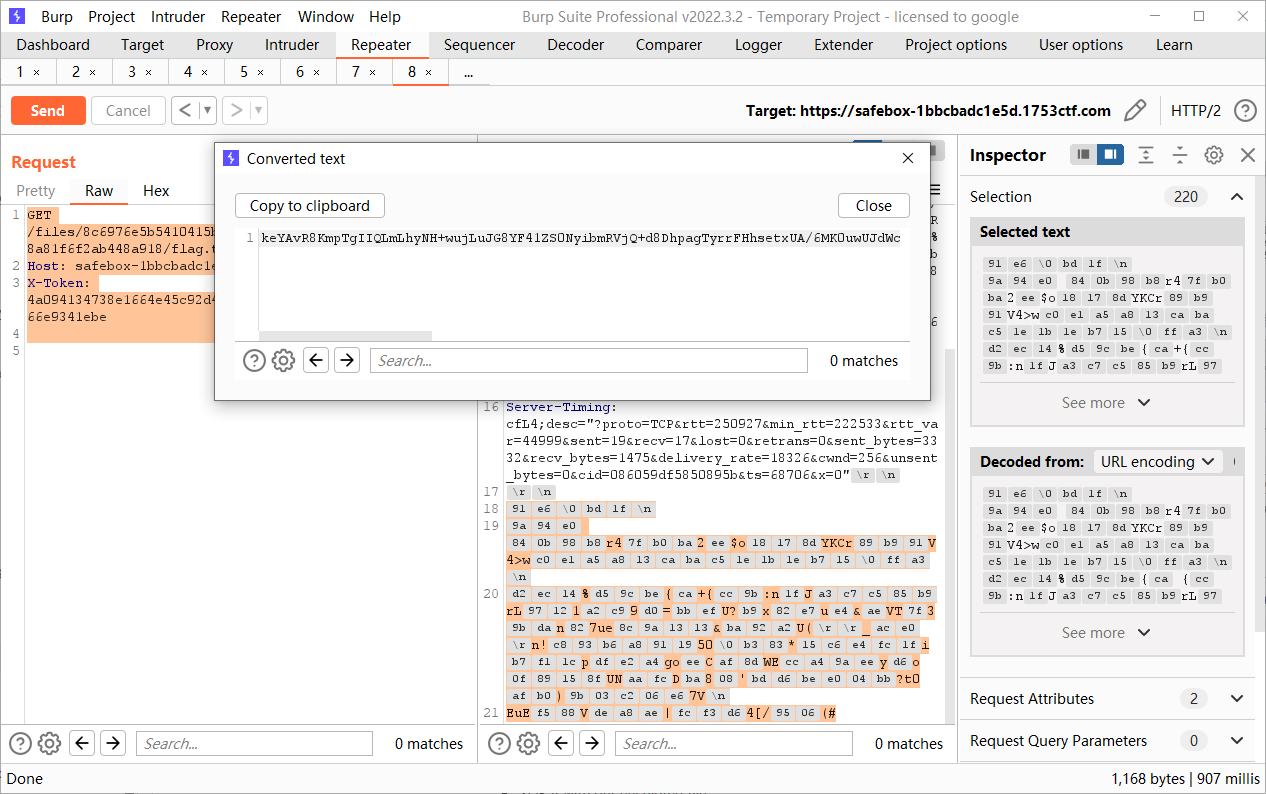Open the Burp menu

click(57, 17)
